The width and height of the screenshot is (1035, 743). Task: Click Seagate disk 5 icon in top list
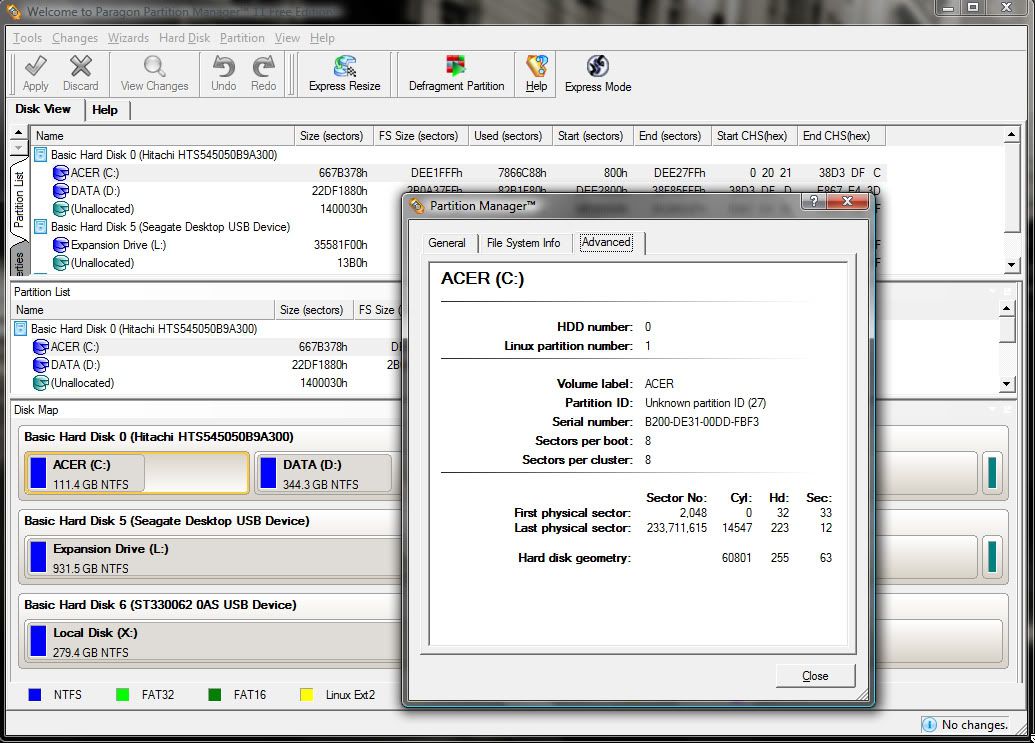(x=41, y=226)
